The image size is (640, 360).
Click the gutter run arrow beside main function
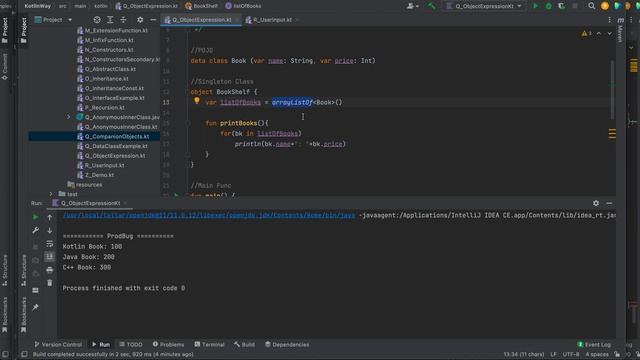tap(176, 195)
